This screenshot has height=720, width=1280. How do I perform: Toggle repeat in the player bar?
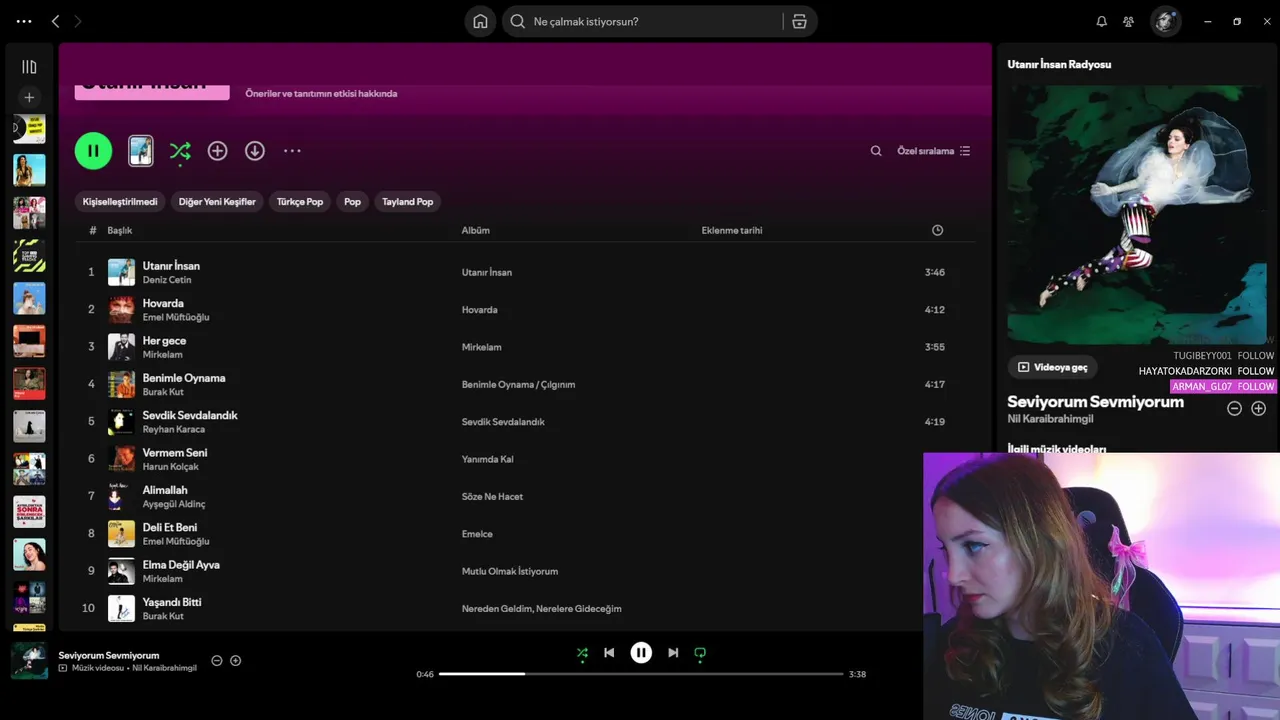(700, 653)
